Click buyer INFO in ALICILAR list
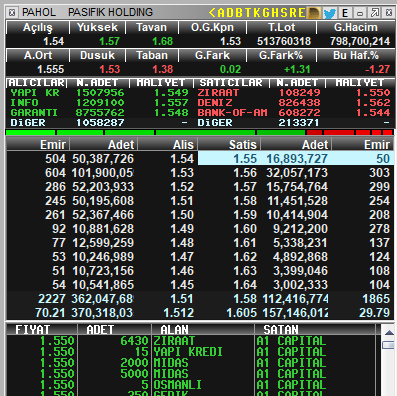Image resolution: width=397 pixels, height=396 pixels. coord(24,103)
